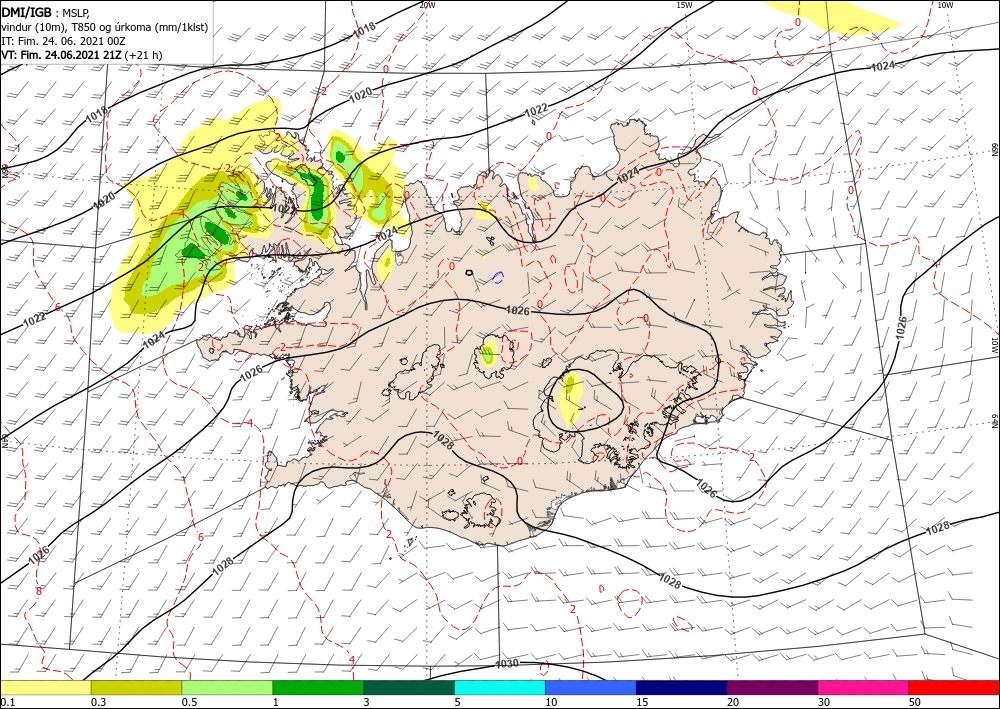The width and height of the screenshot is (1000, 709).
Task: Click the blue 10–15 mm legend swatch
Action: point(591,687)
